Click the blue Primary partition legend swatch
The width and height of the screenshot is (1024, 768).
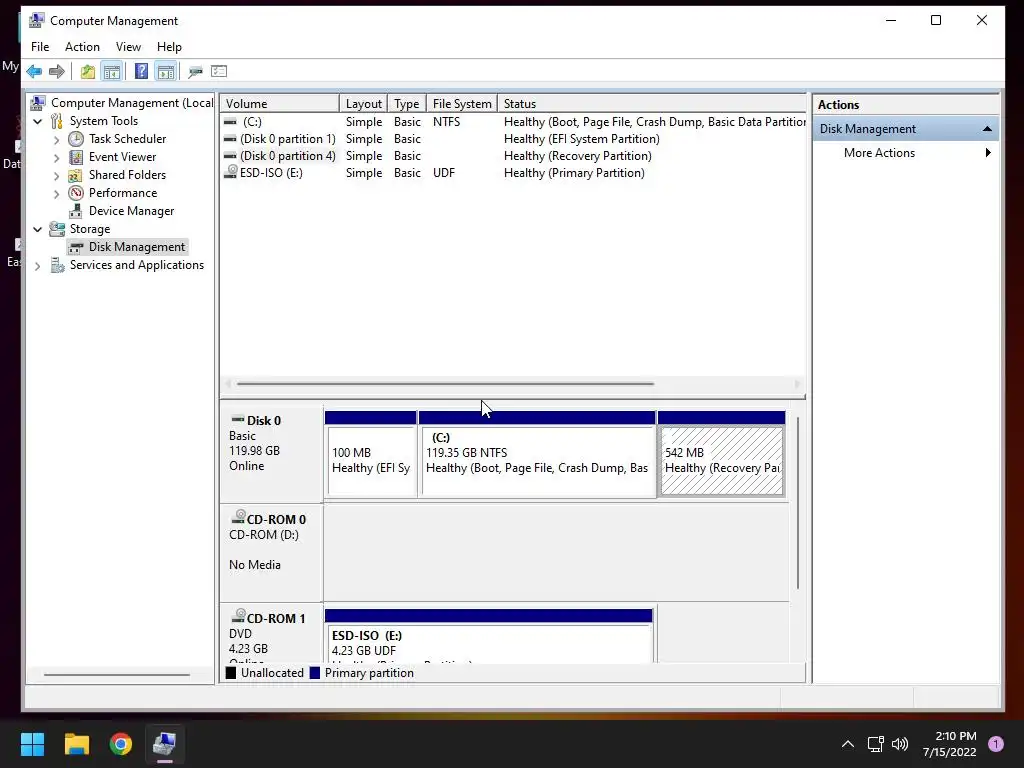pyautogui.click(x=315, y=673)
